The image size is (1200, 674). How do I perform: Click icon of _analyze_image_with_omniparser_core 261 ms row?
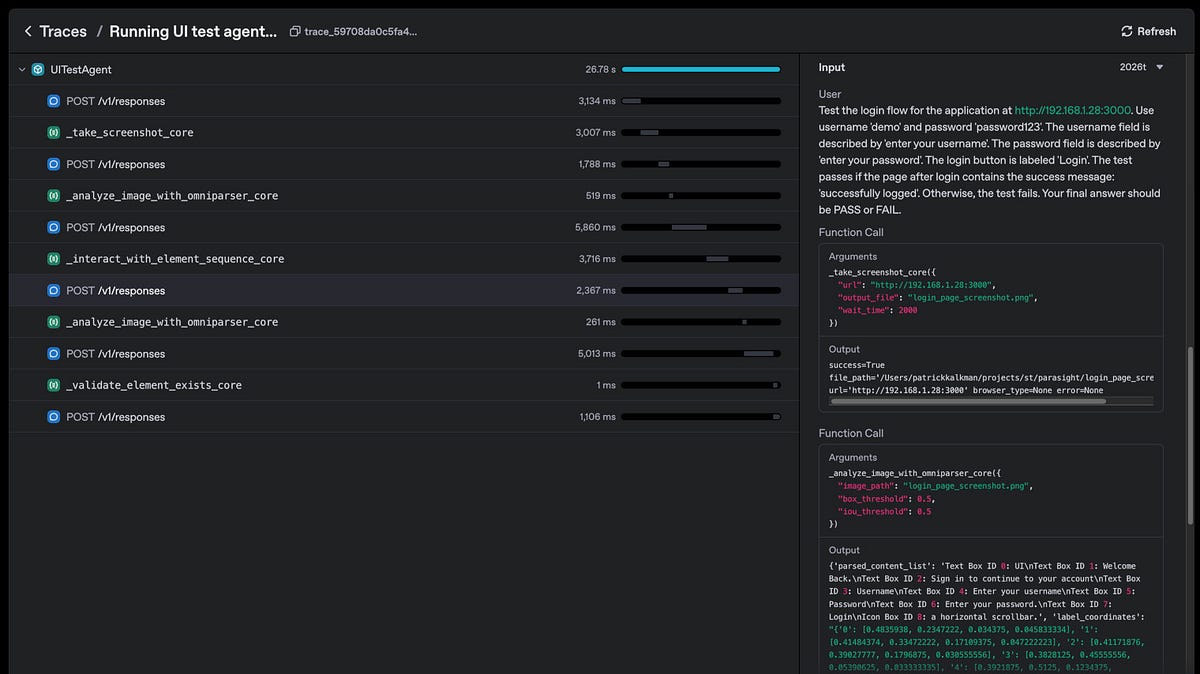click(53, 322)
